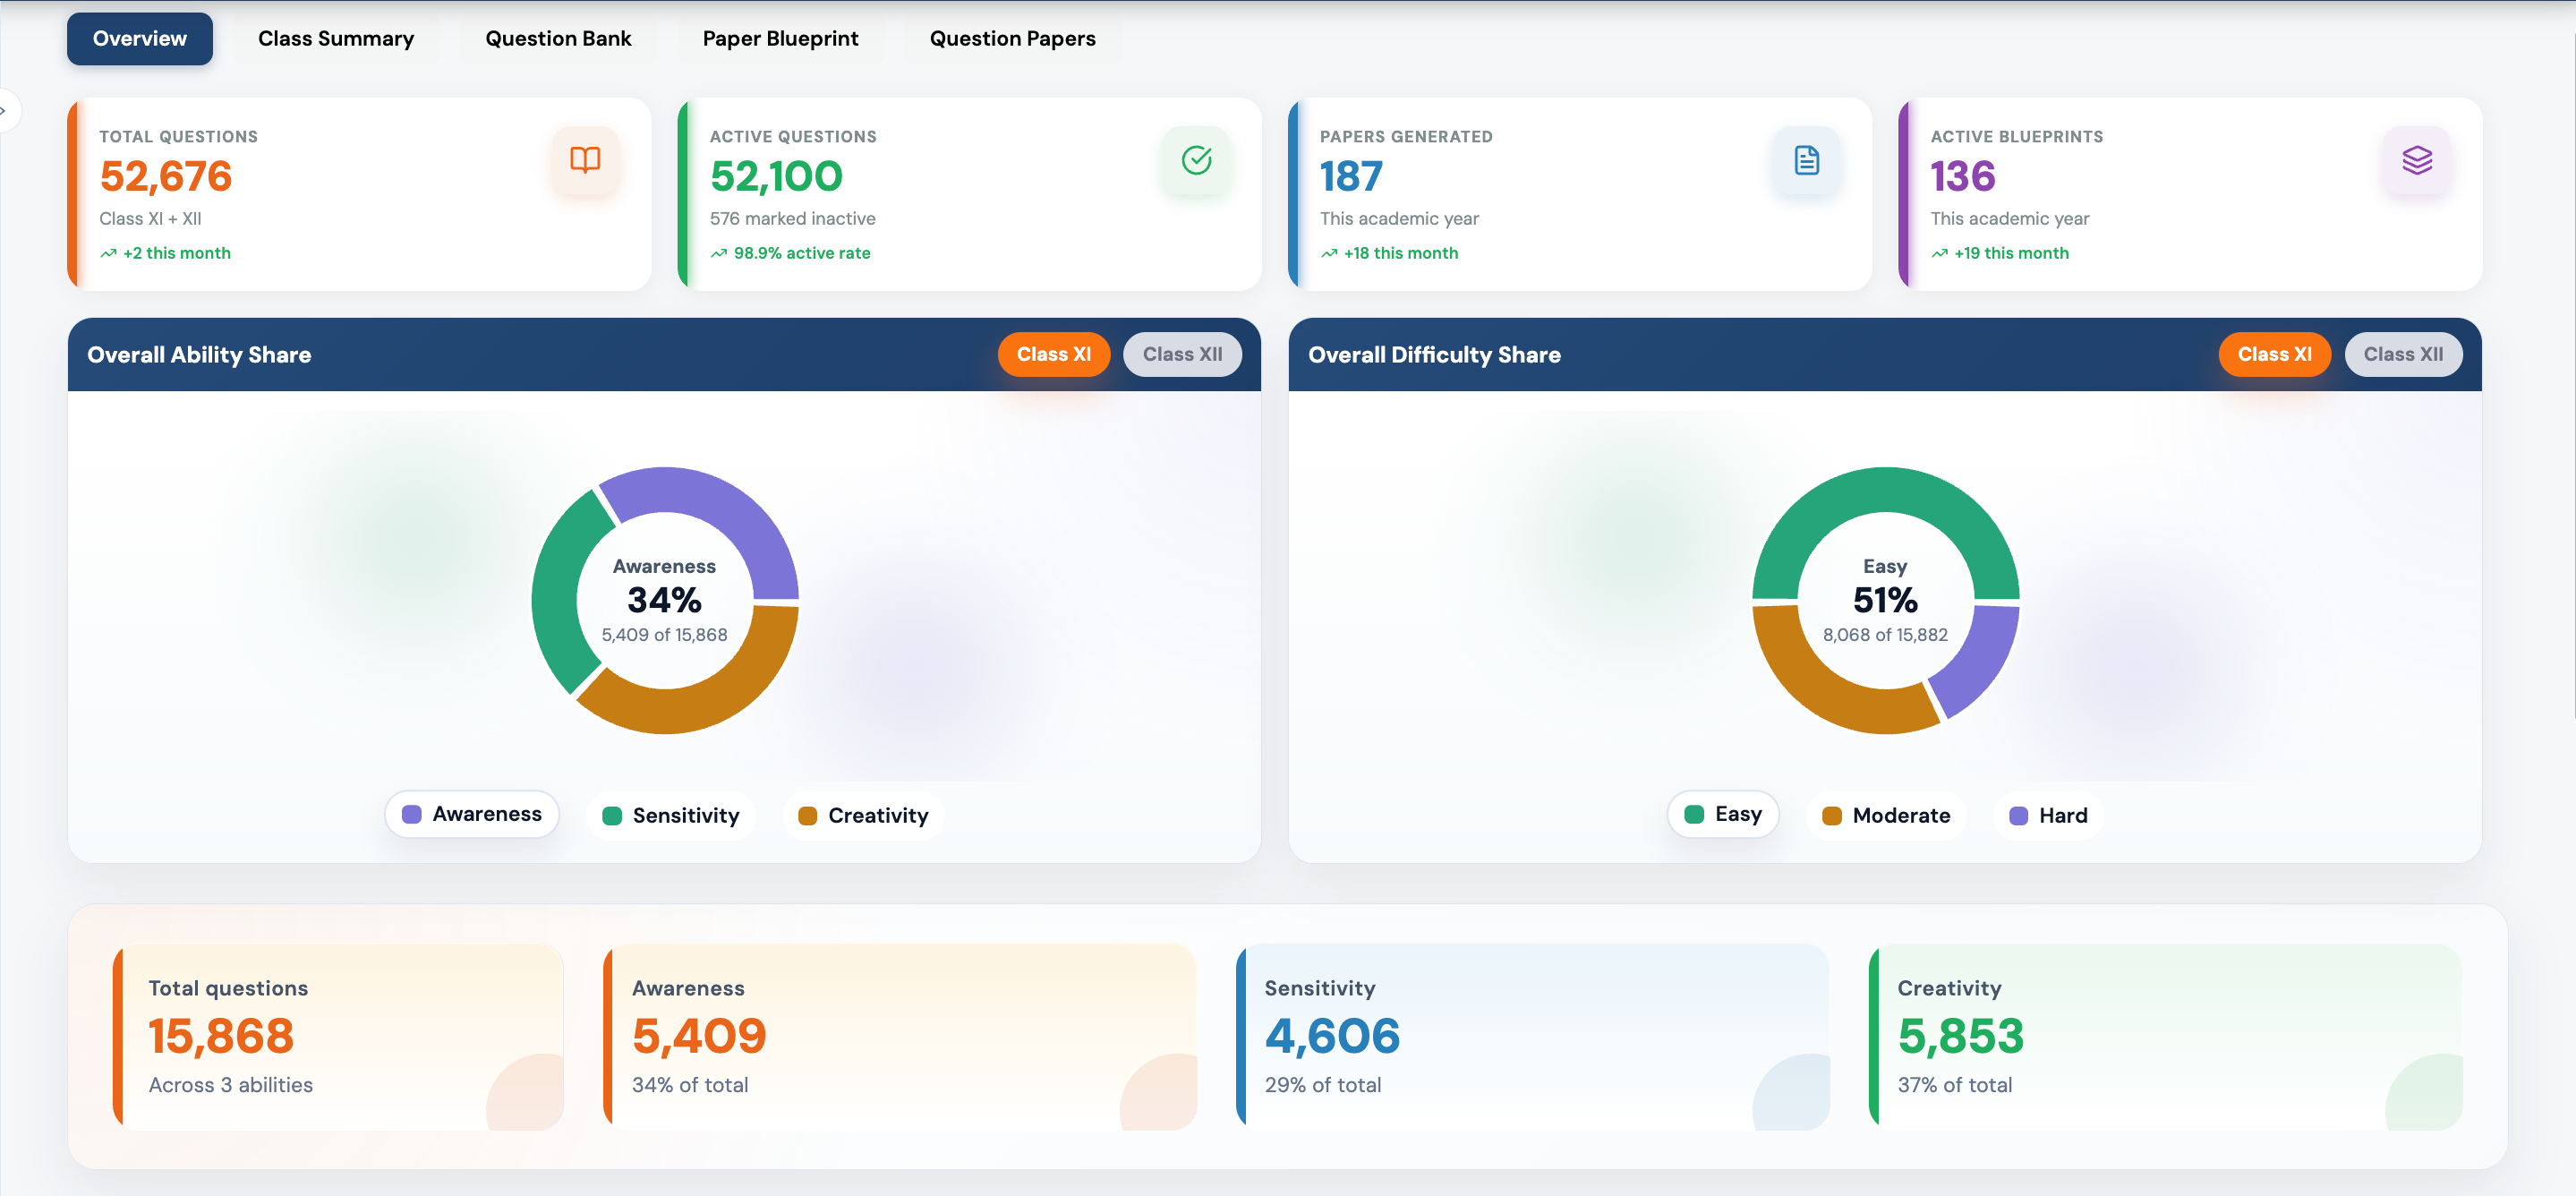Click the trend arrow beside +18 this month
The height and width of the screenshot is (1196, 2576).
coord(1328,254)
